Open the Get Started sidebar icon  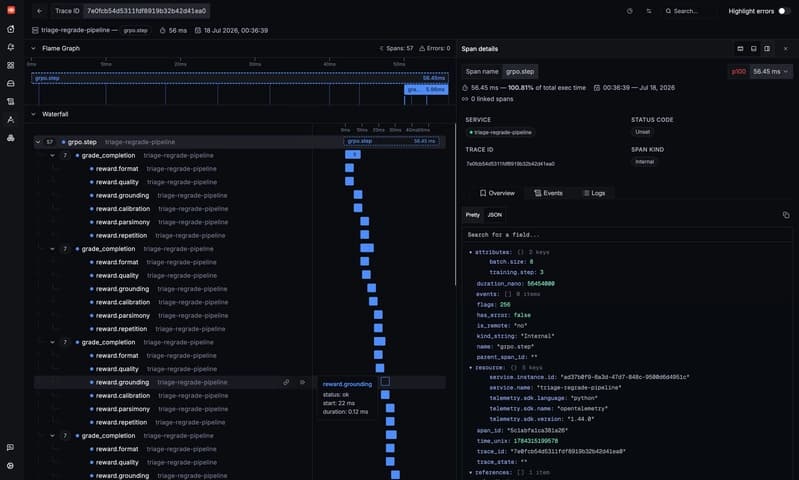pos(11,29)
